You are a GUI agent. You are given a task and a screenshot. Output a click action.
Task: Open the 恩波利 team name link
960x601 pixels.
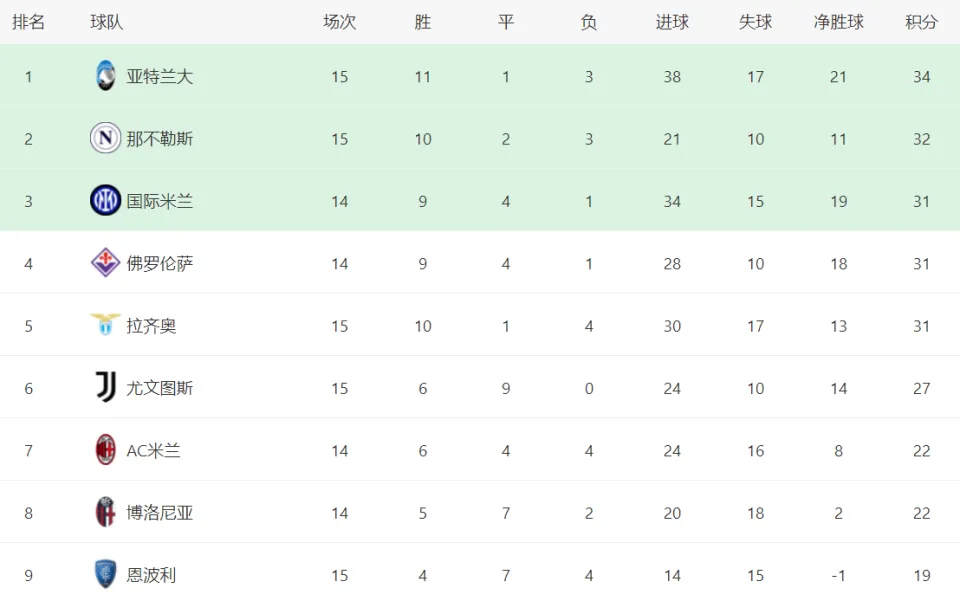pos(151,575)
